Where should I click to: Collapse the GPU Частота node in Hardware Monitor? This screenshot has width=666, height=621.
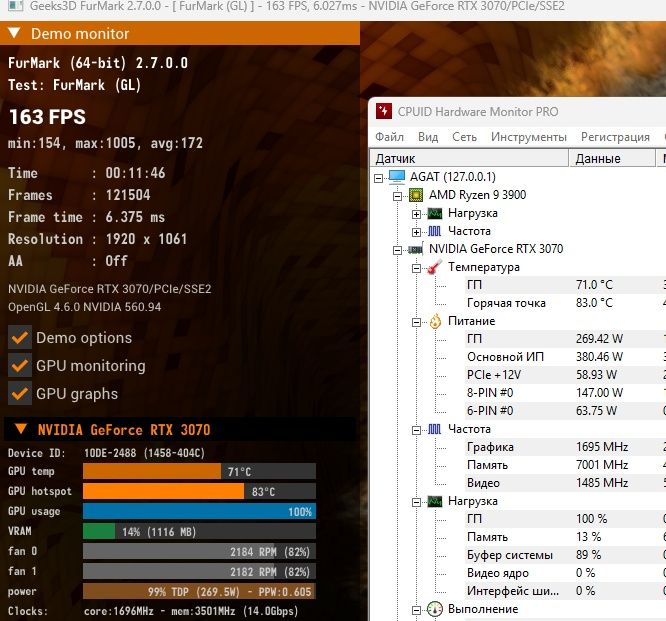pyautogui.click(x=416, y=430)
